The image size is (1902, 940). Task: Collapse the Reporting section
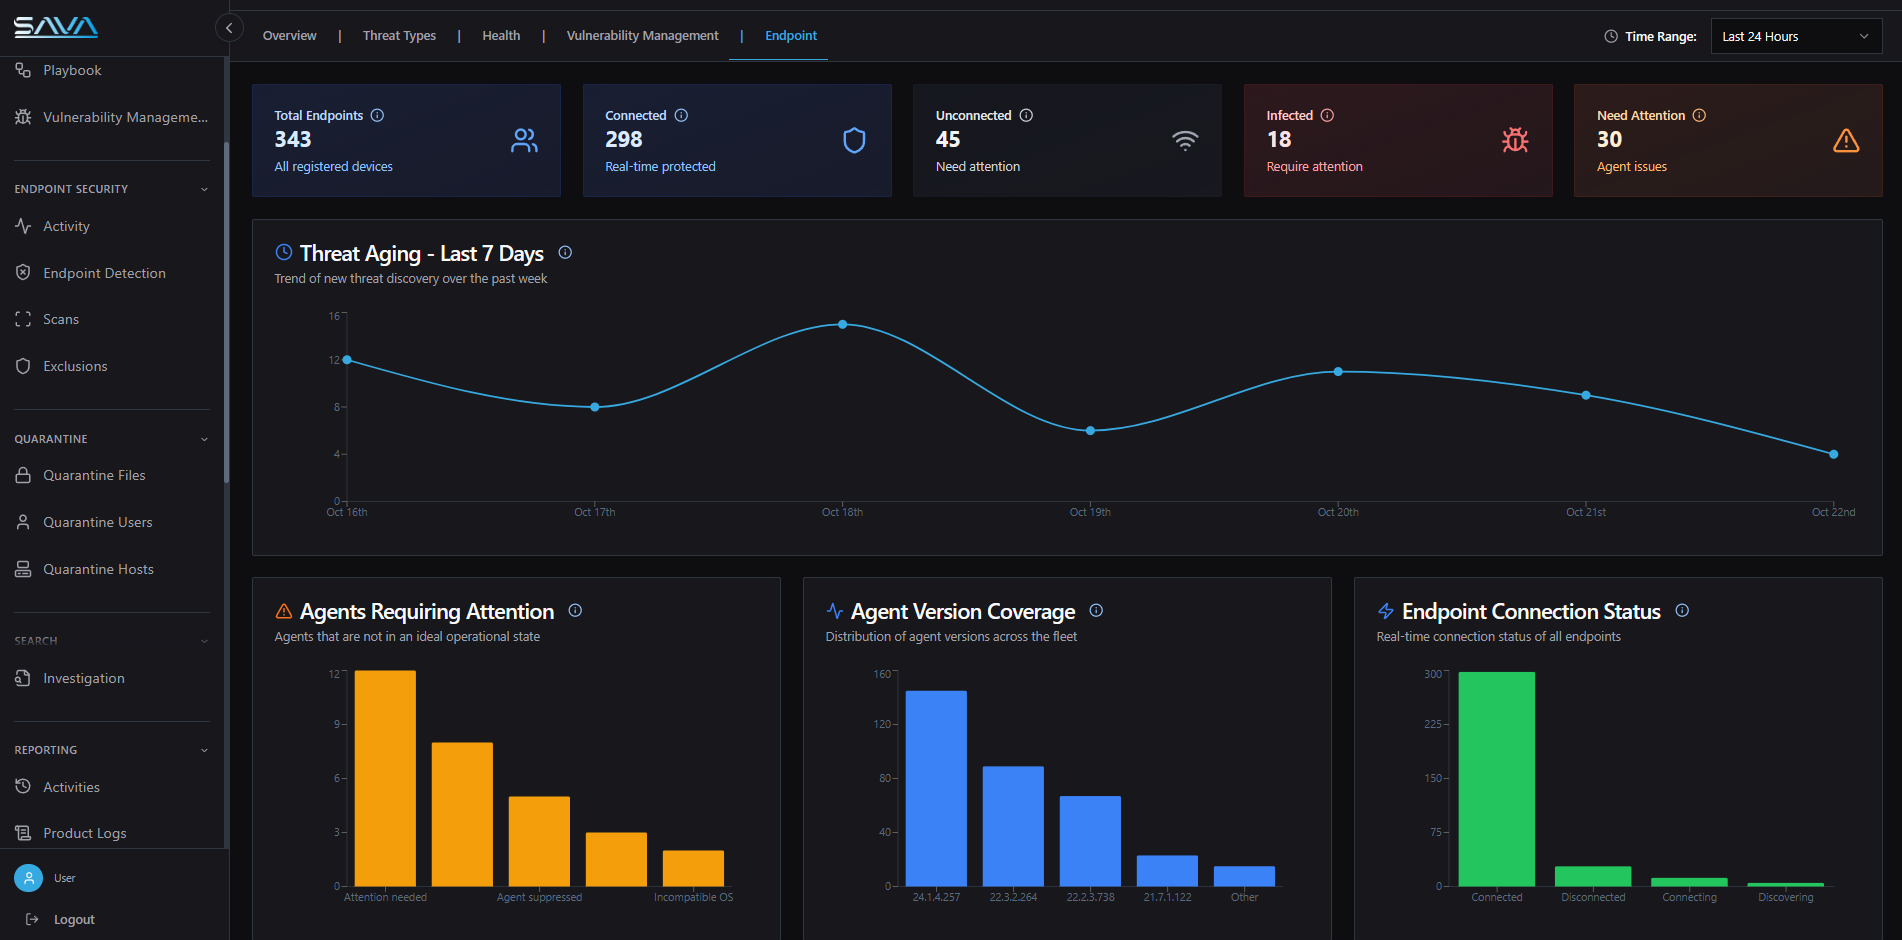pyautogui.click(x=204, y=750)
